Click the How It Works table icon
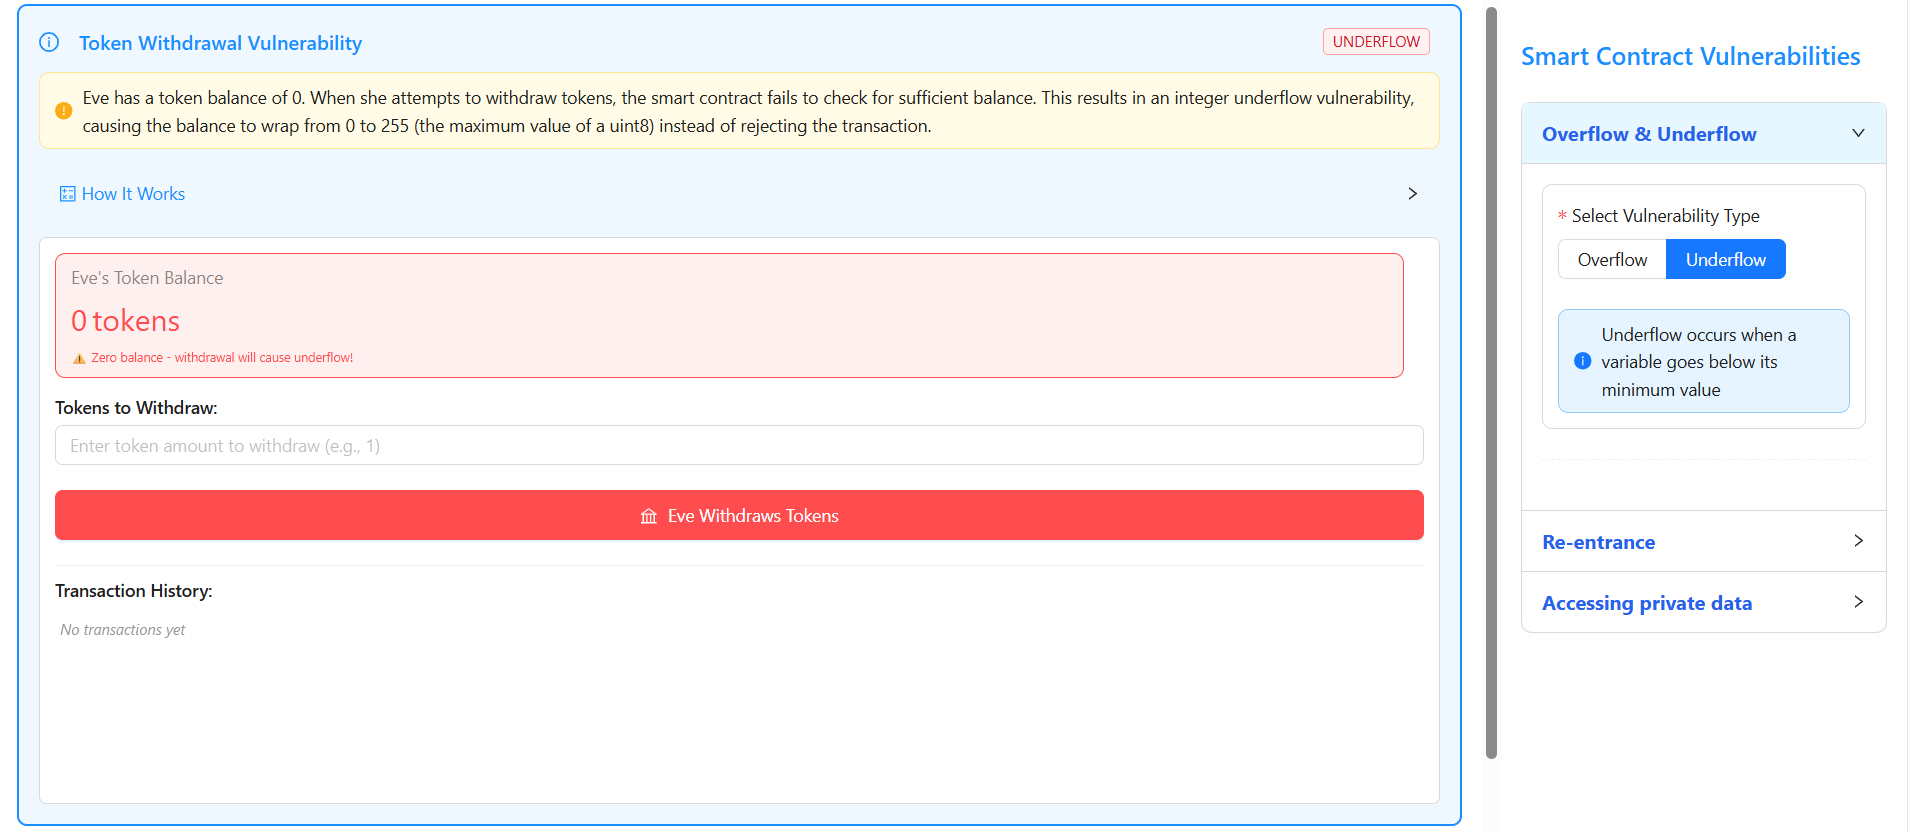Viewport: 1908px width, 832px height. pos(67,194)
